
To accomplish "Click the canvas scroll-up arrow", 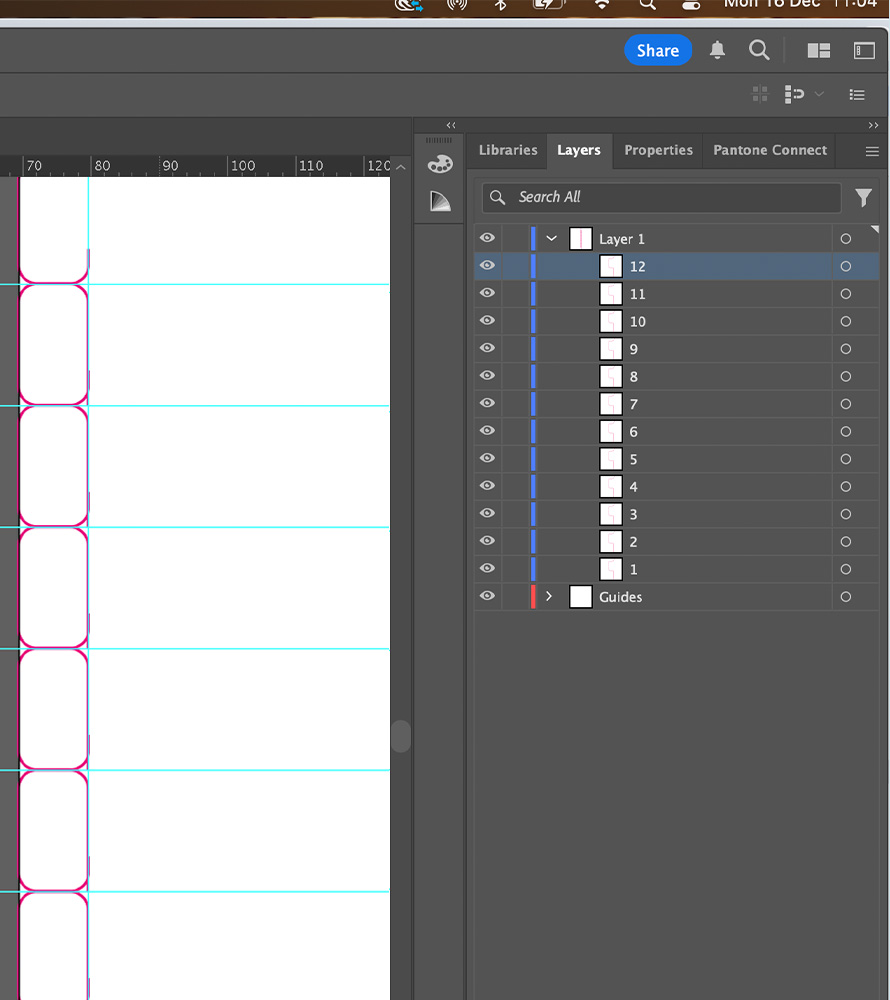I will (400, 167).
